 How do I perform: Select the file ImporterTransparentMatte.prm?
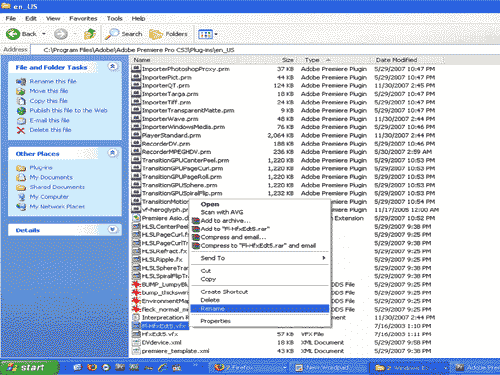point(188,111)
